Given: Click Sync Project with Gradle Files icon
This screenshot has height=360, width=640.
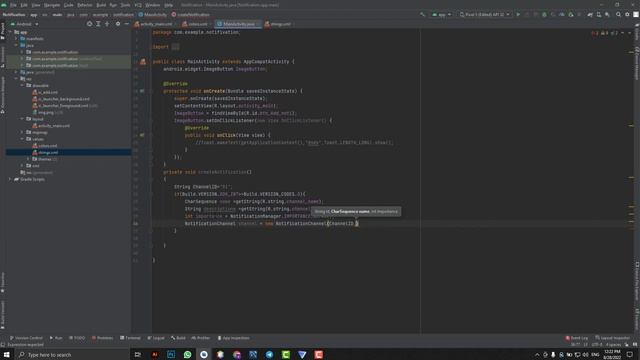Looking at the screenshot, I should (x=590, y=15).
